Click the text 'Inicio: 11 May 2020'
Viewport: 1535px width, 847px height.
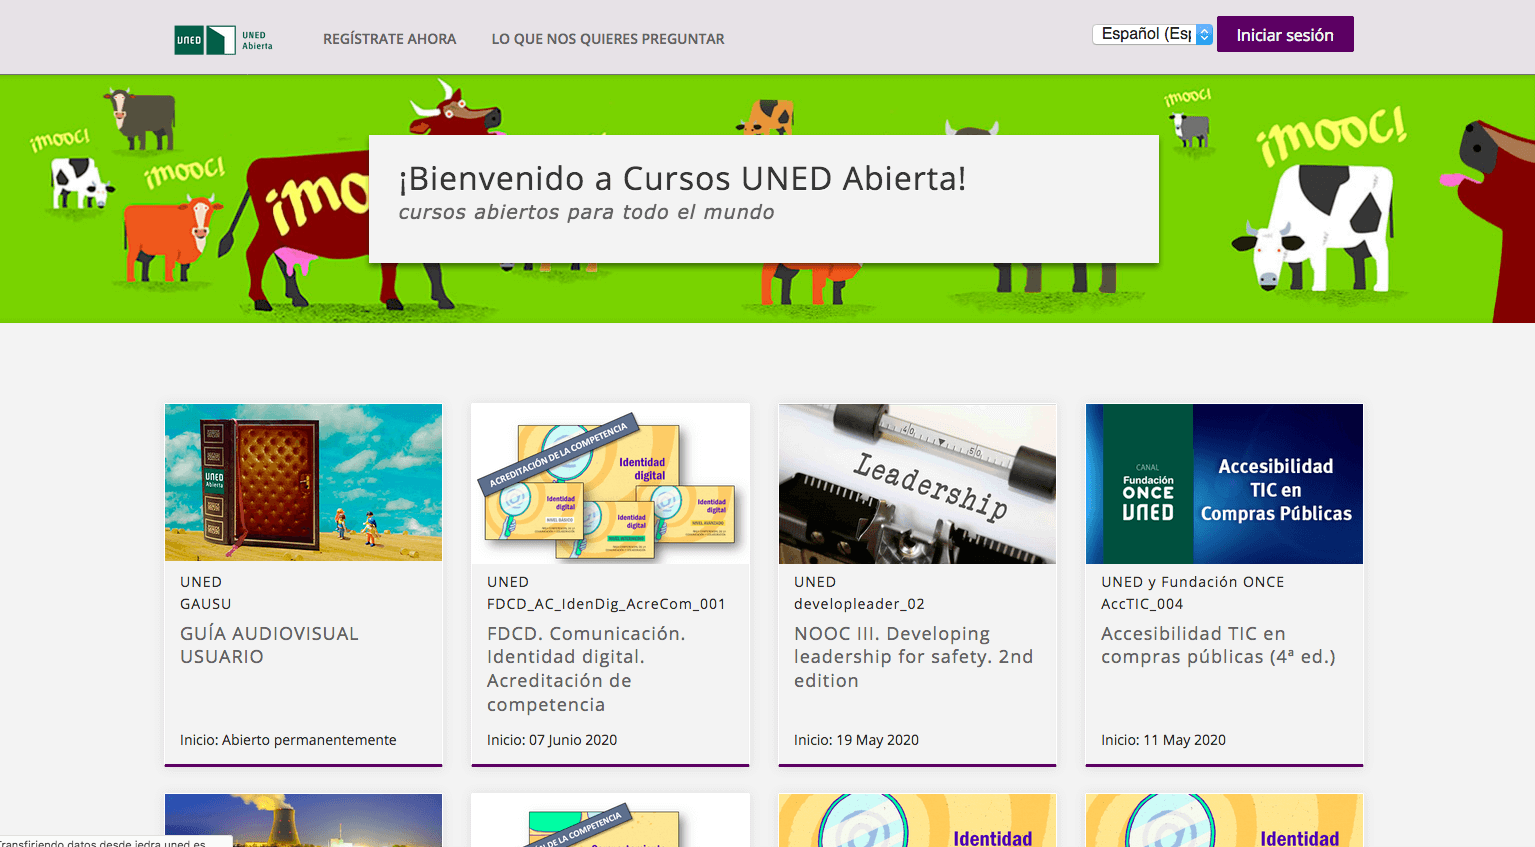click(x=1163, y=740)
